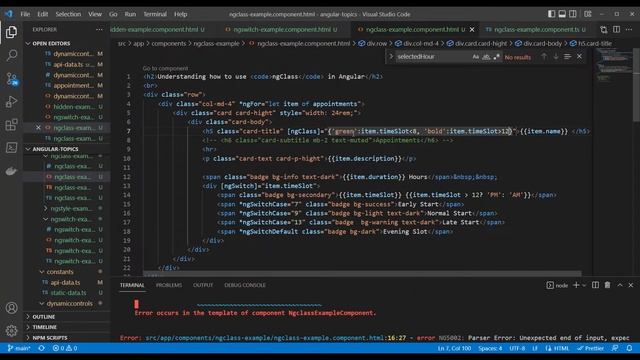This screenshot has height=360, width=640.
Task: Switch to ngclass-example.component.ts tab
Action: 536,29
